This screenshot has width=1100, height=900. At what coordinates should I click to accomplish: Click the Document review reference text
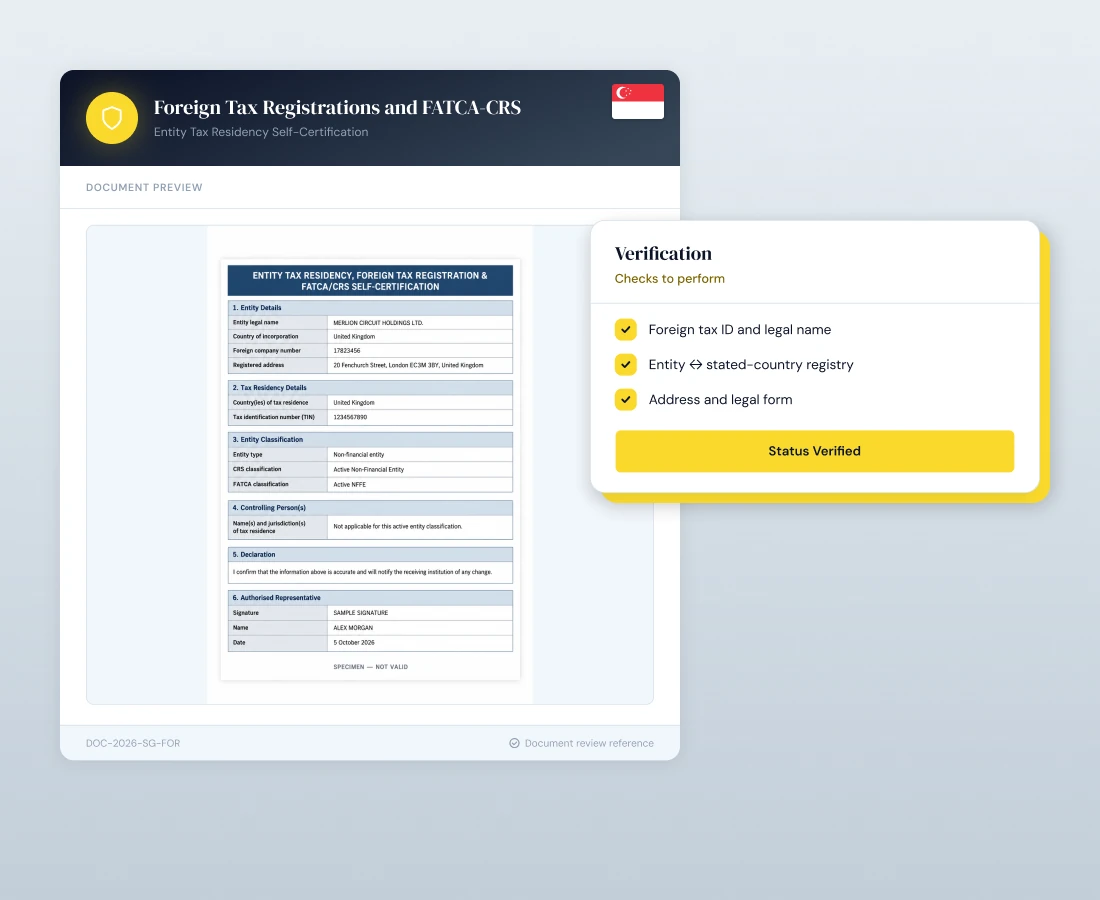pos(589,743)
